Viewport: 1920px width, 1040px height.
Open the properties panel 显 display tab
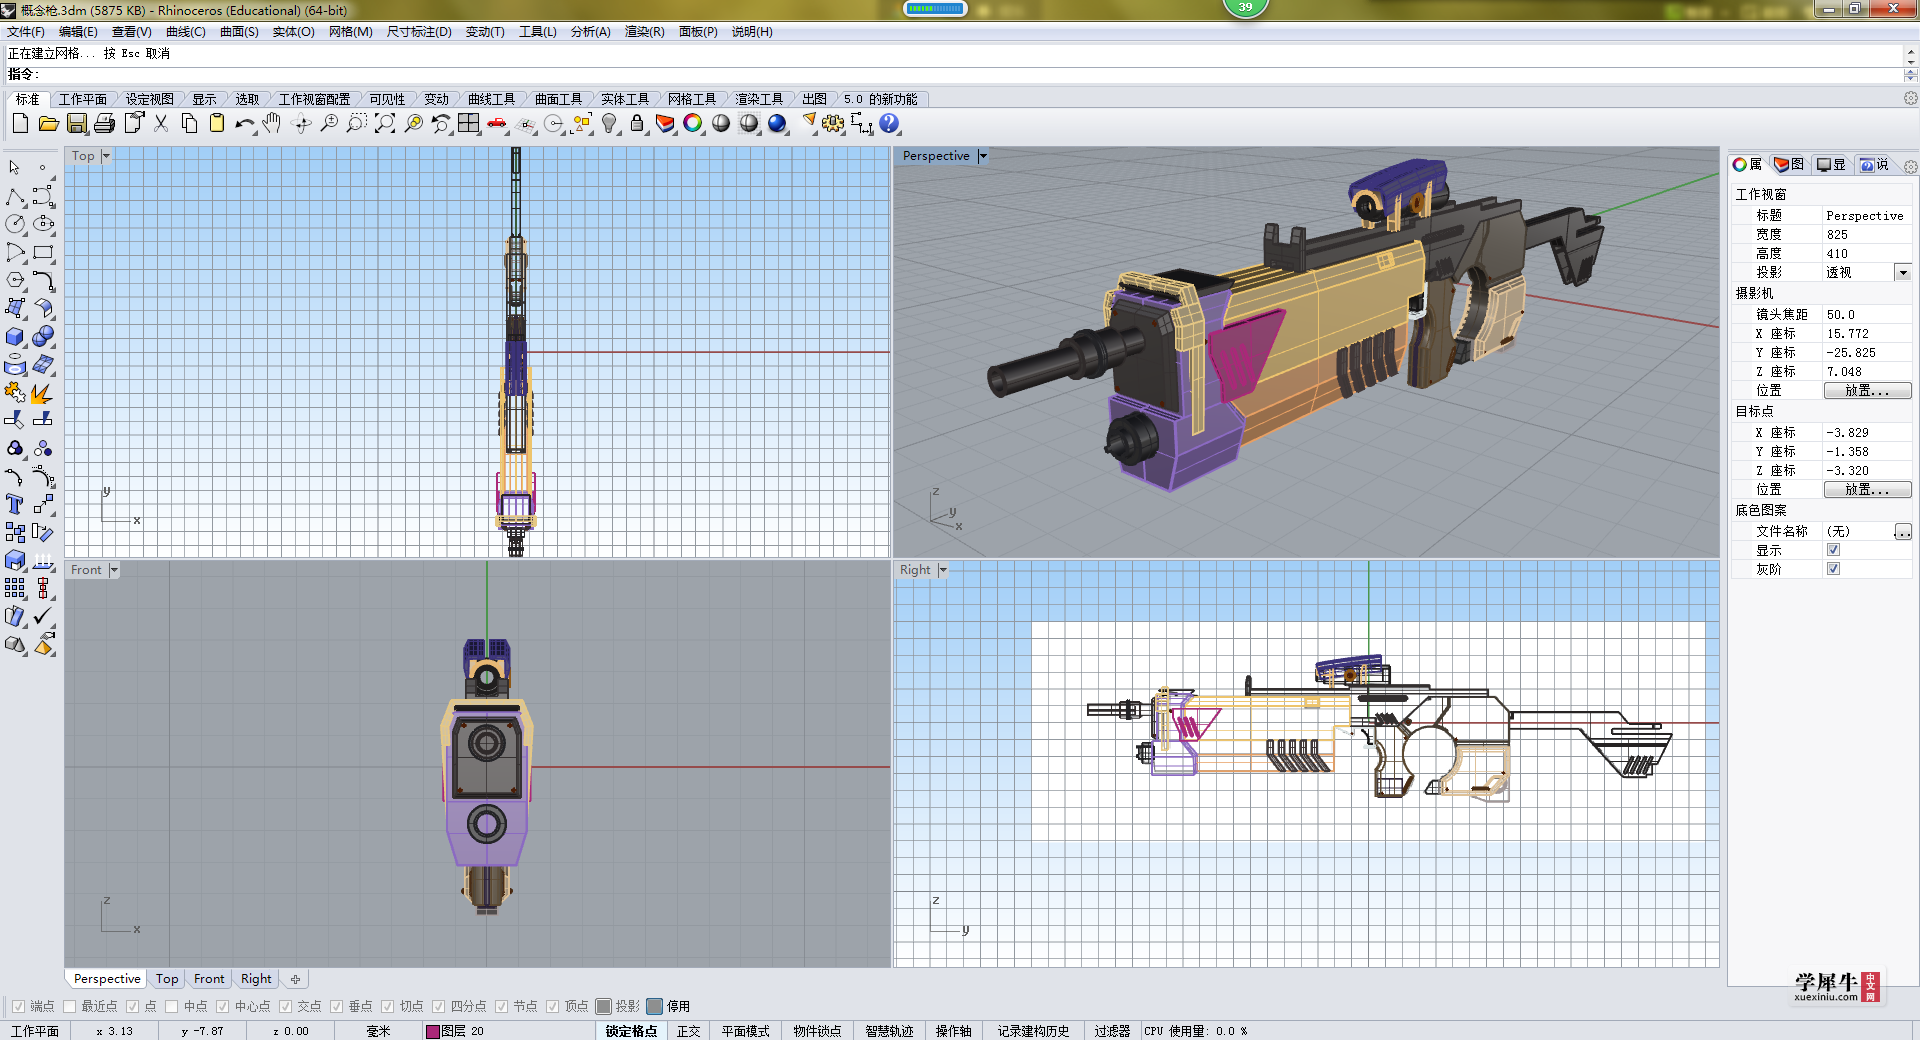pyautogui.click(x=1831, y=165)
